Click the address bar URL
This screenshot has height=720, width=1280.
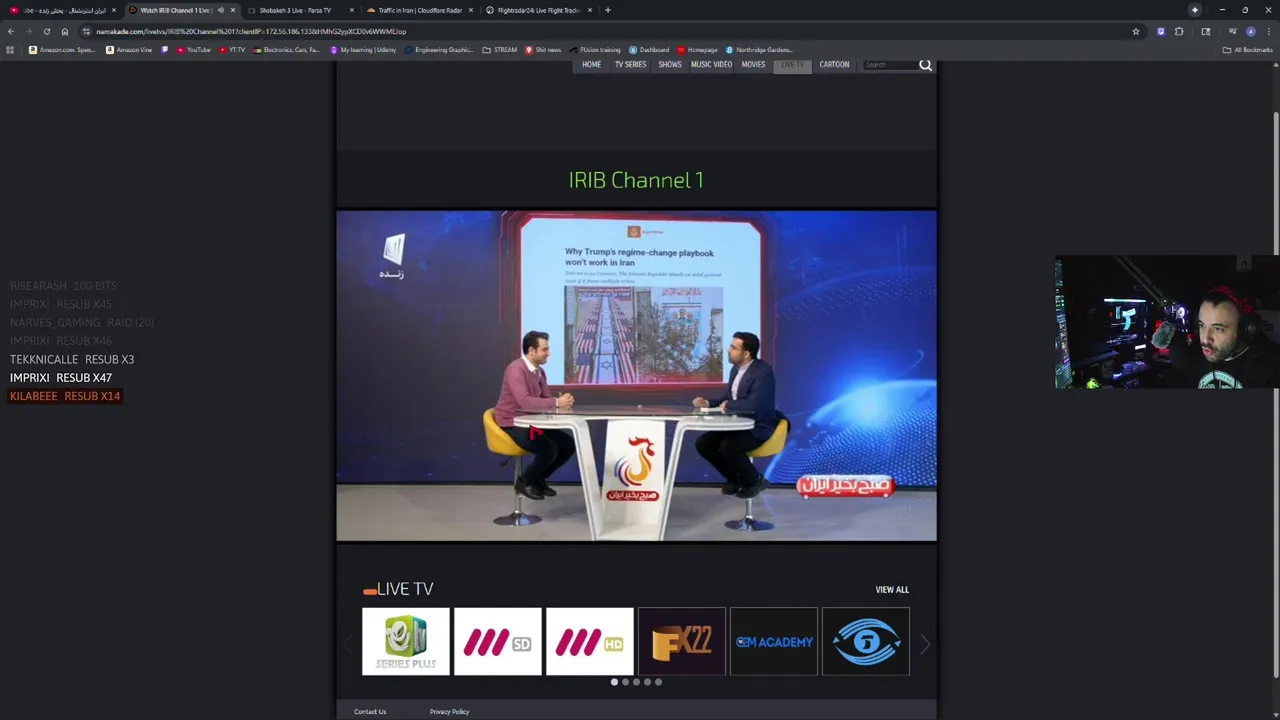click(x=251, y=31)
